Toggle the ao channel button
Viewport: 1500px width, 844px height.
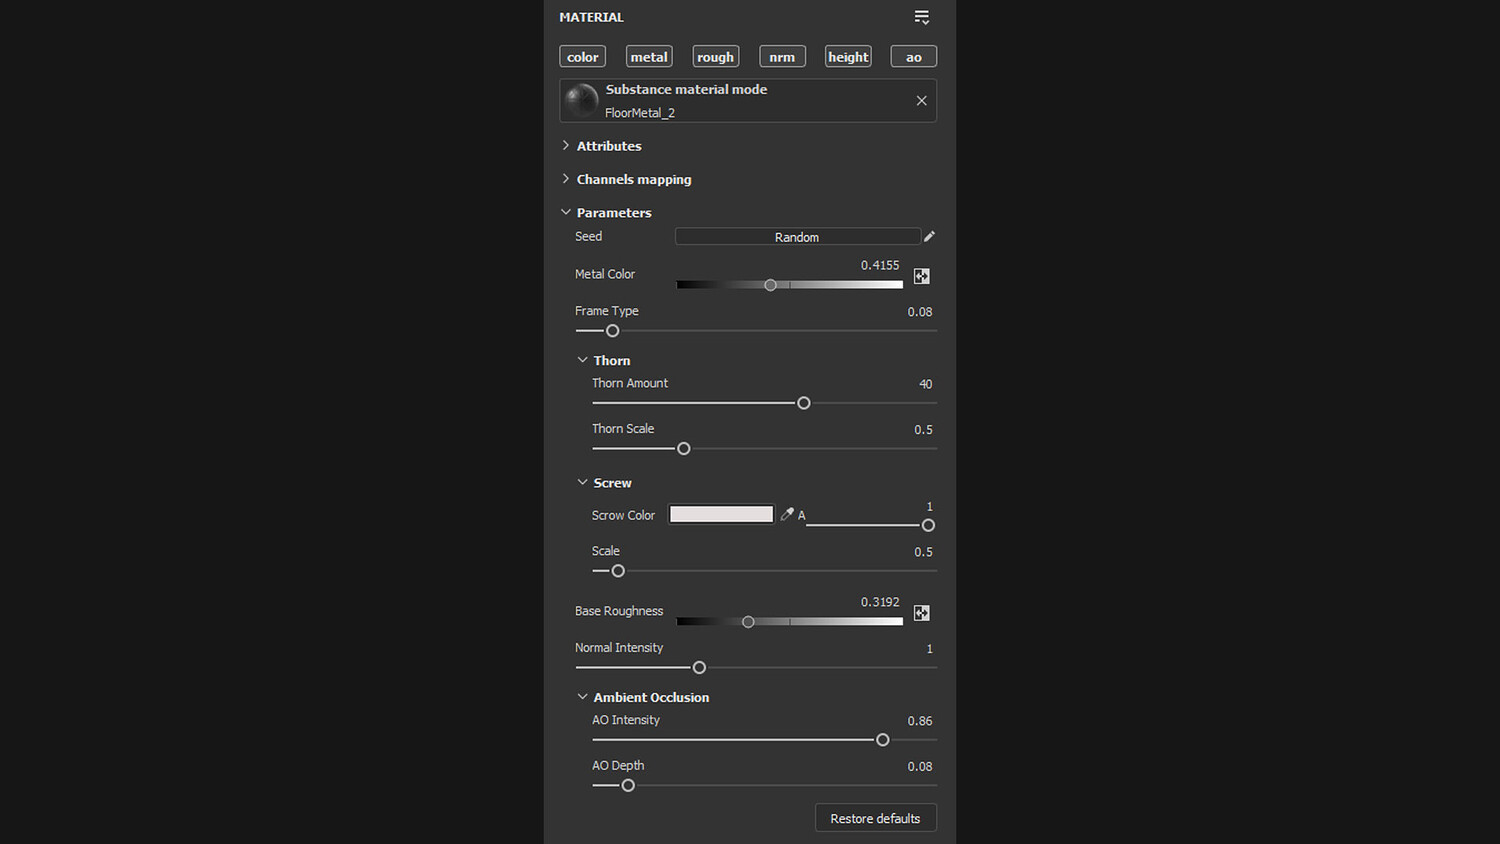coord(913,57)
